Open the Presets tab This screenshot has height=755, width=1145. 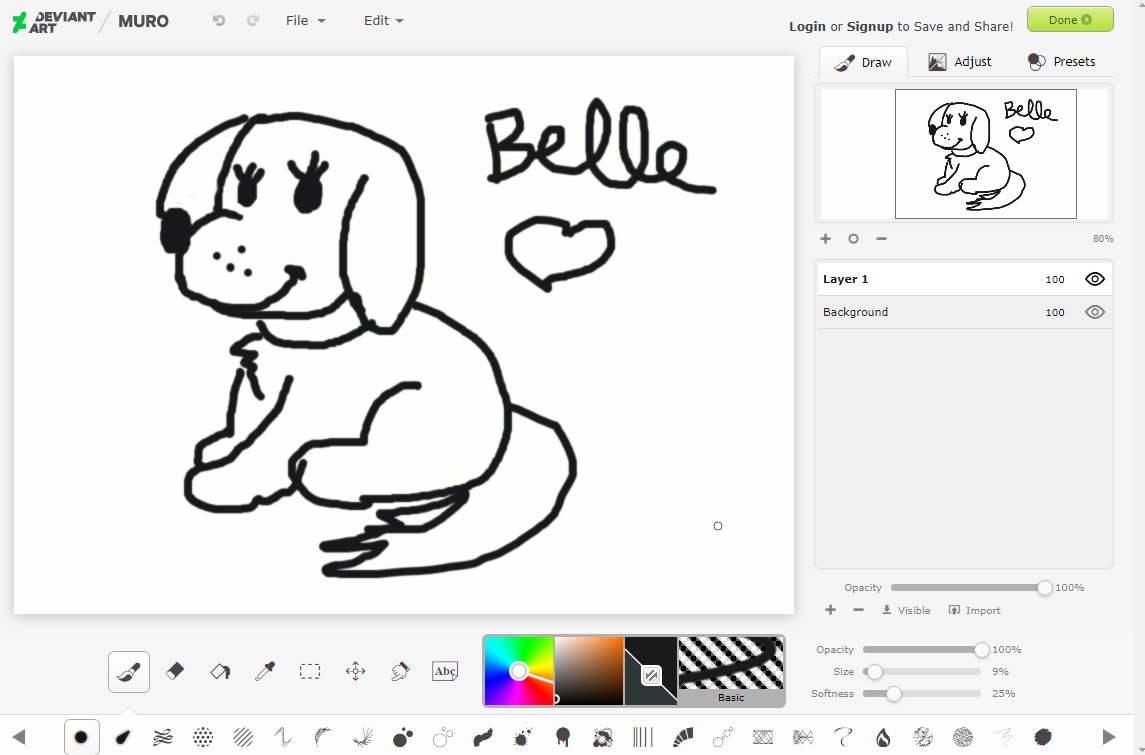pos(1062,61)
